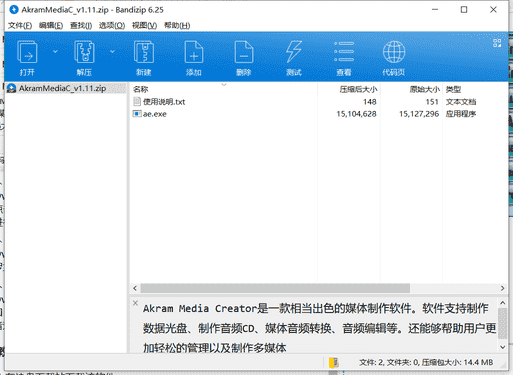Viewport: 513px width, 375px height.
Task: Click the comment panel scroll down arrow
Action: (x=503, y=347)
